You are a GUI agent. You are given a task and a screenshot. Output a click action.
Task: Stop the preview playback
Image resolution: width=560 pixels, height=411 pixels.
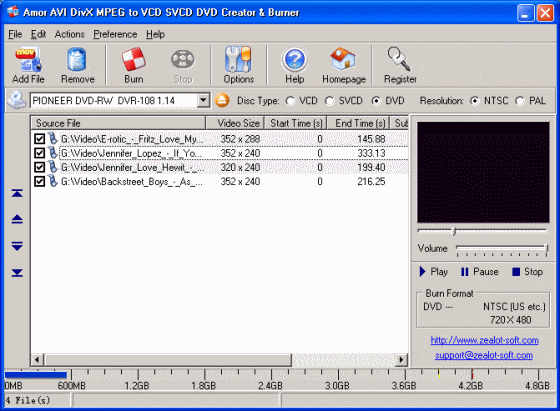[x=528, y=272]
